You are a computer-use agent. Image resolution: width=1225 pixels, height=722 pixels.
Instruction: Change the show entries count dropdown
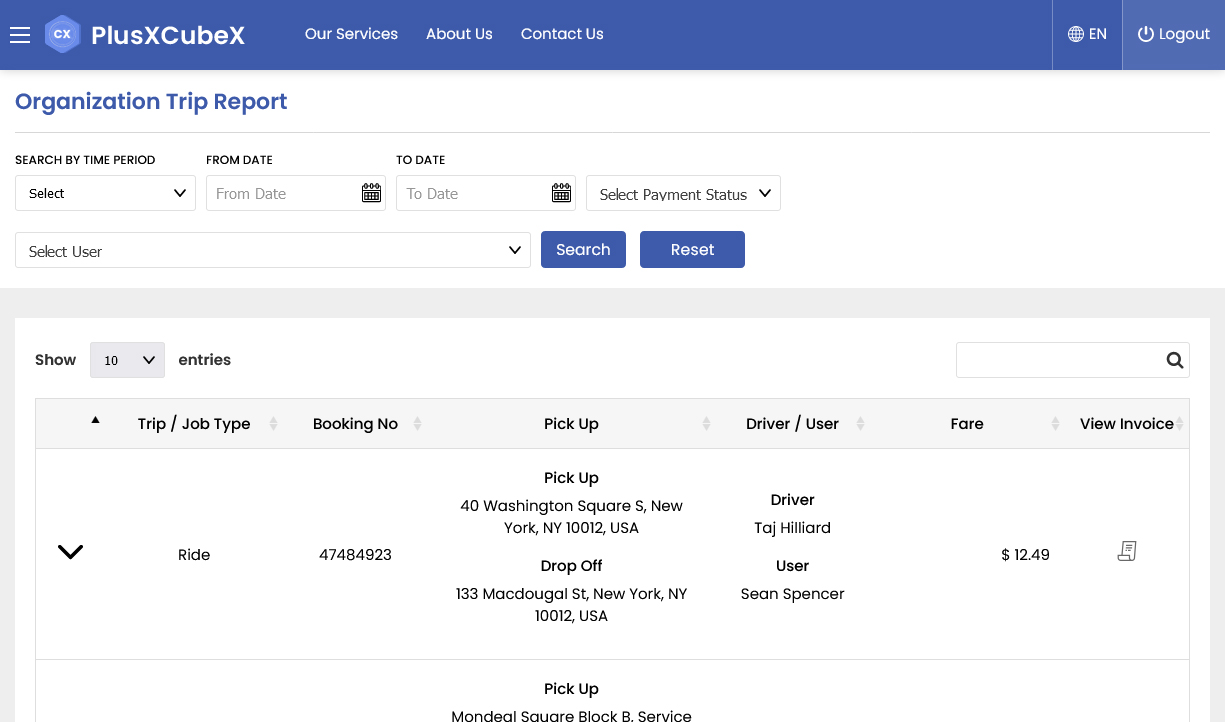(x=127, y=360)
